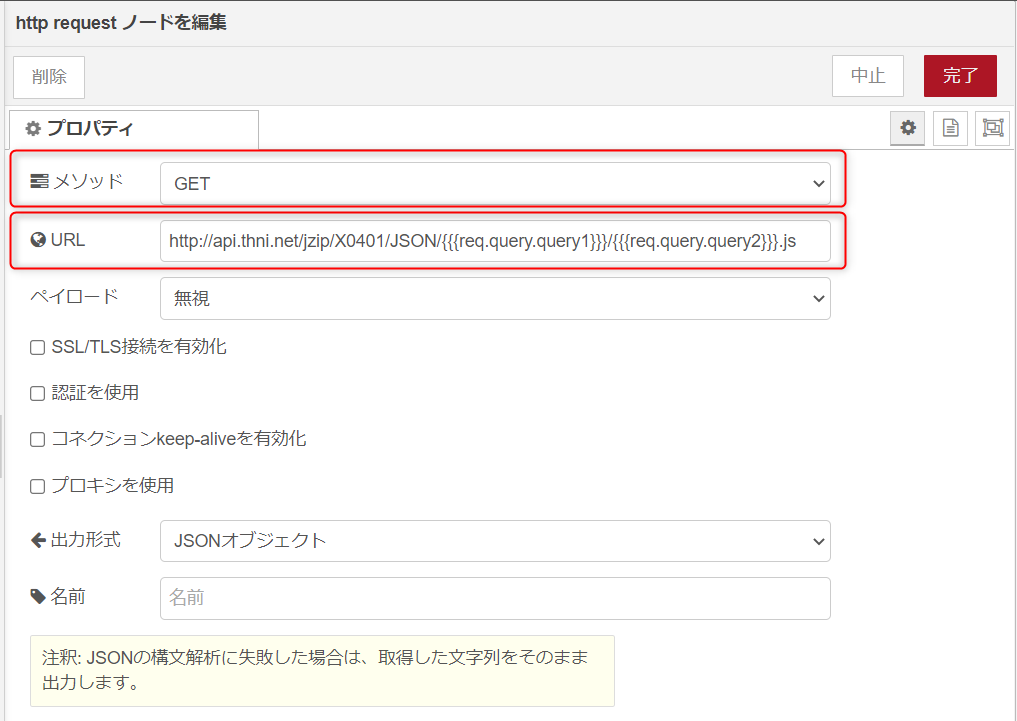
Task: Click the プロキシを使用 label text
Action: [x=112, y=486]
